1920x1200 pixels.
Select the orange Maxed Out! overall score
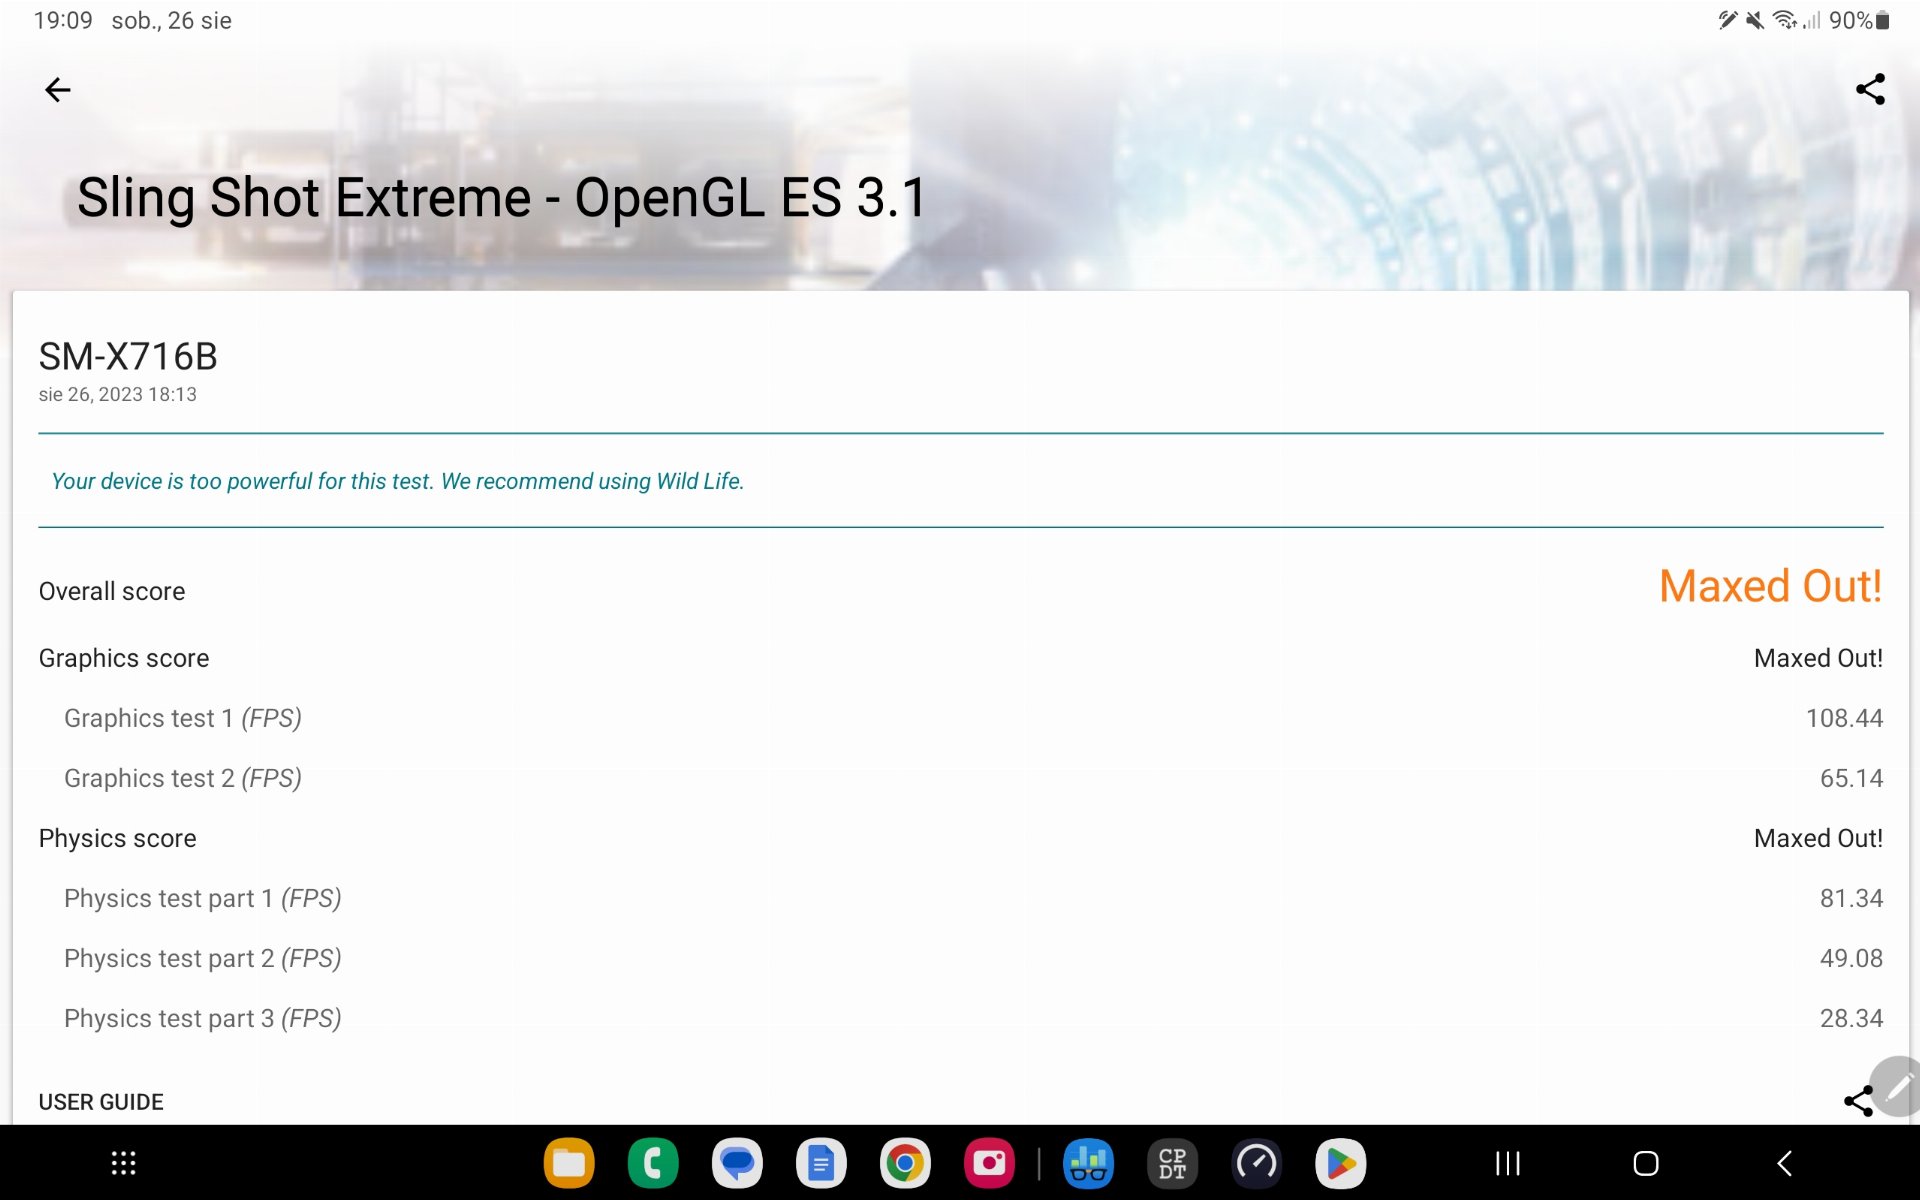point(1770,586)
